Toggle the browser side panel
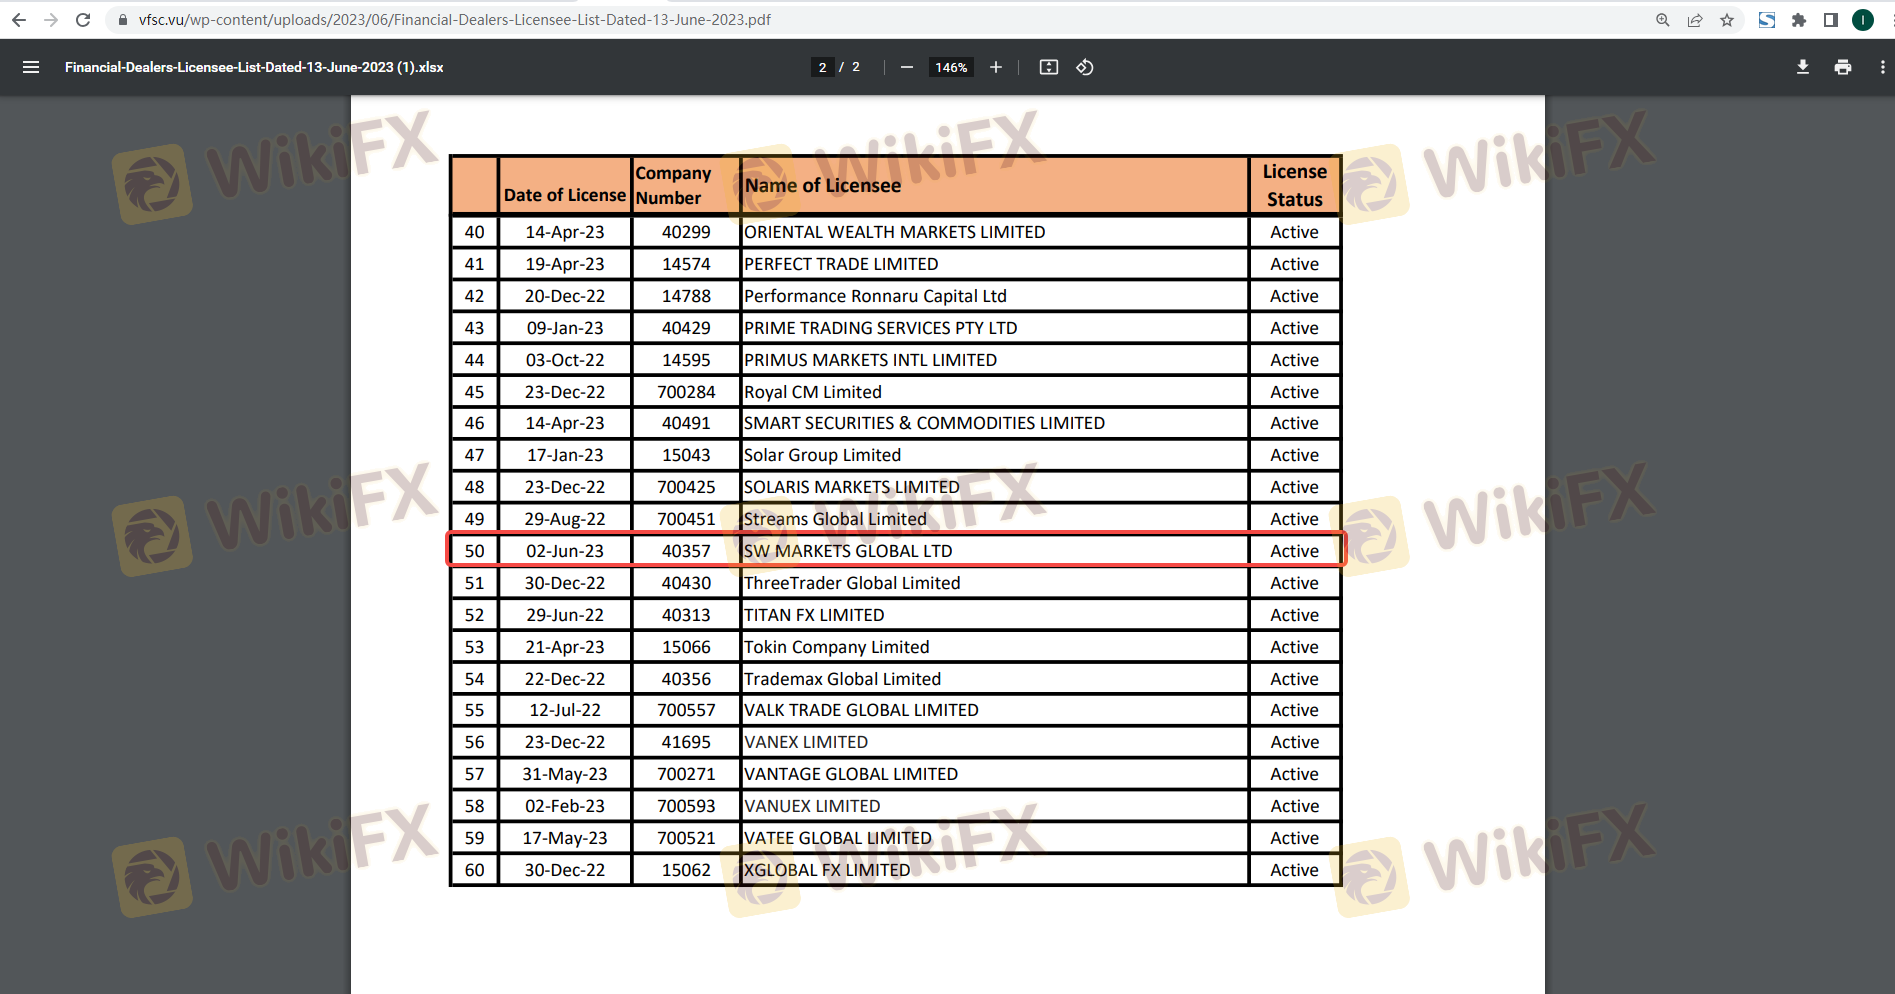Viewport: 1895px width, 994px height. [1831, 20]
